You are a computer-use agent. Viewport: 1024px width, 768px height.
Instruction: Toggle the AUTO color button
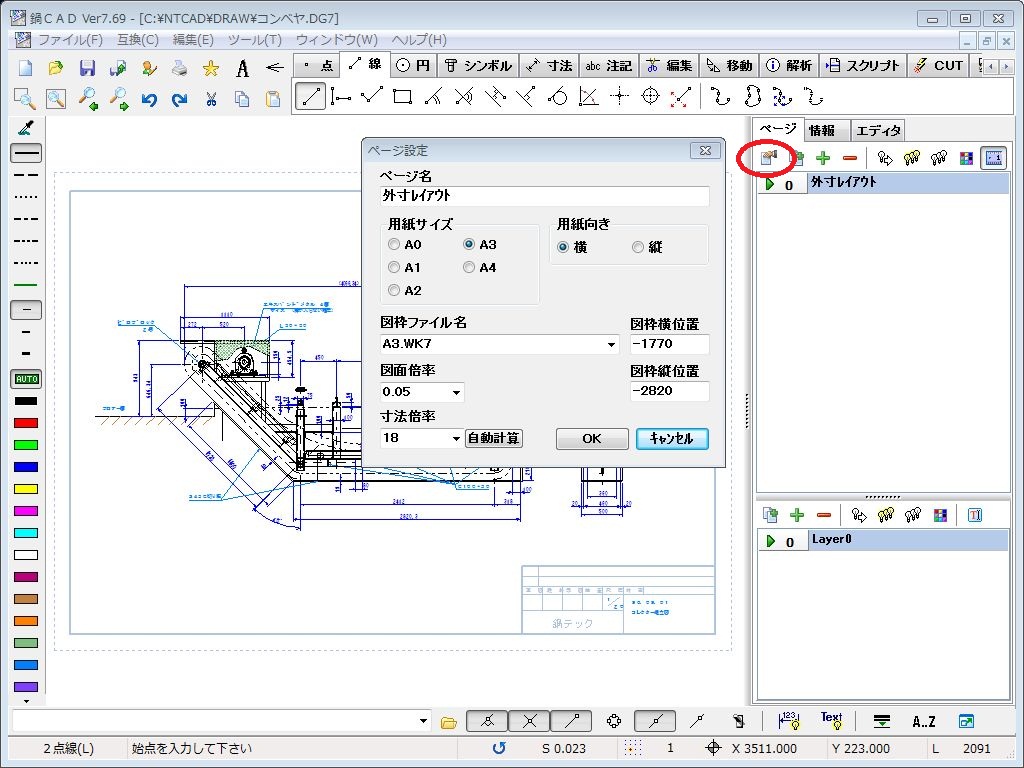(x=26, y=379)
